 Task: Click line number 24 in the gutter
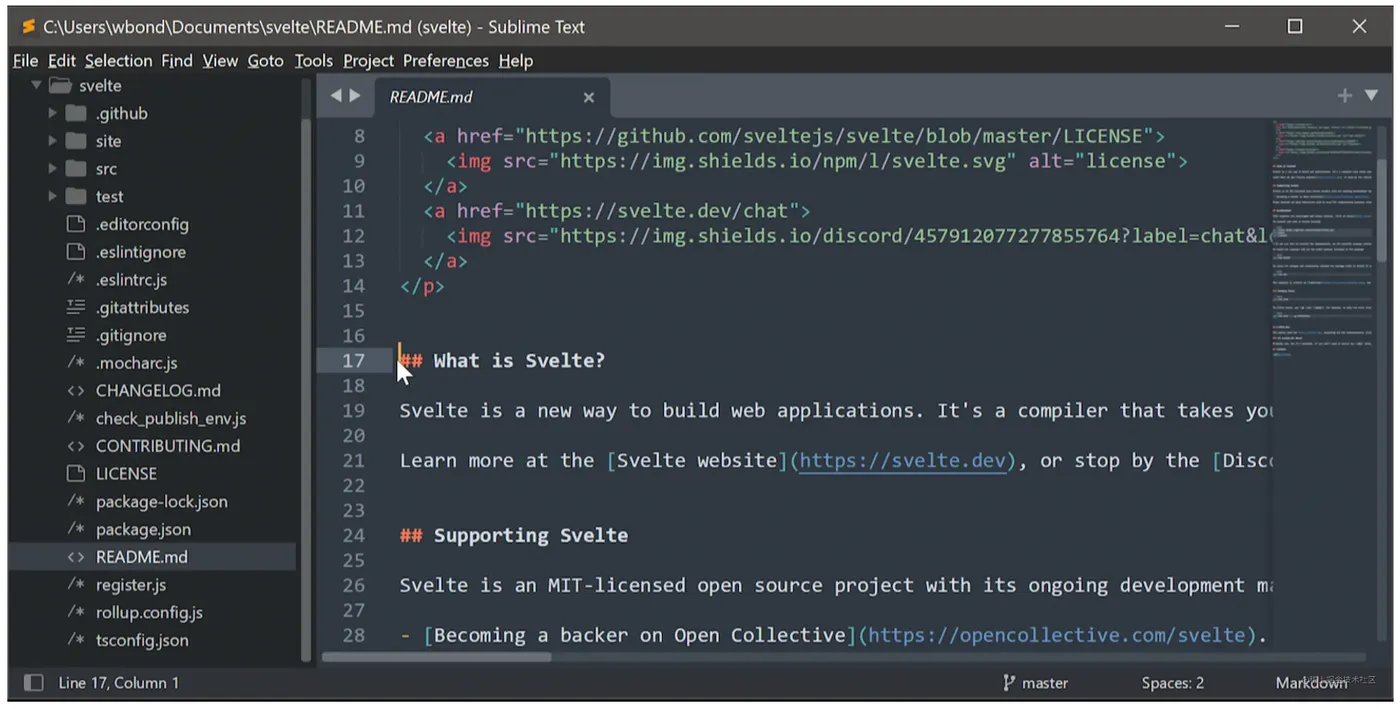point(354,536)
